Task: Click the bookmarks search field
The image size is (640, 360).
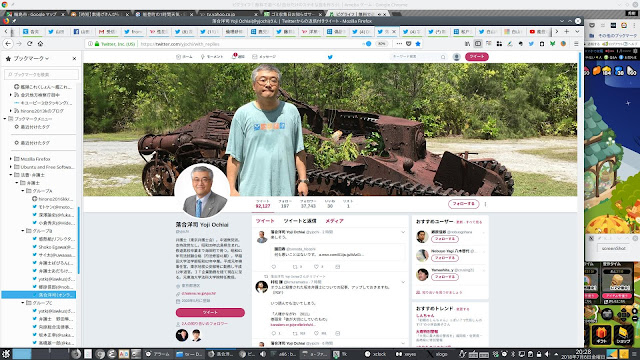Action: click(x=42, y=74)
